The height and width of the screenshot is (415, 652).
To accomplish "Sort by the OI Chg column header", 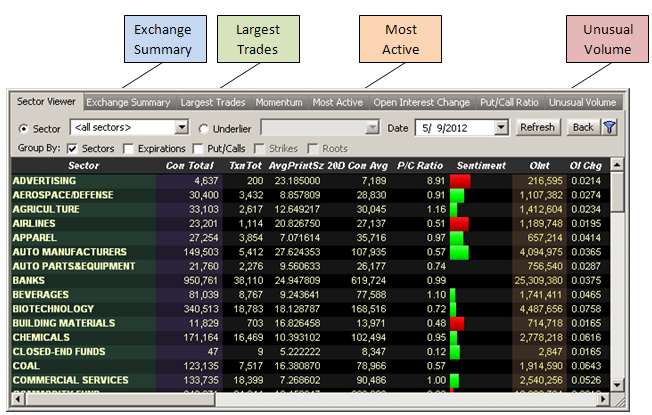I will [x=586, y=166].
